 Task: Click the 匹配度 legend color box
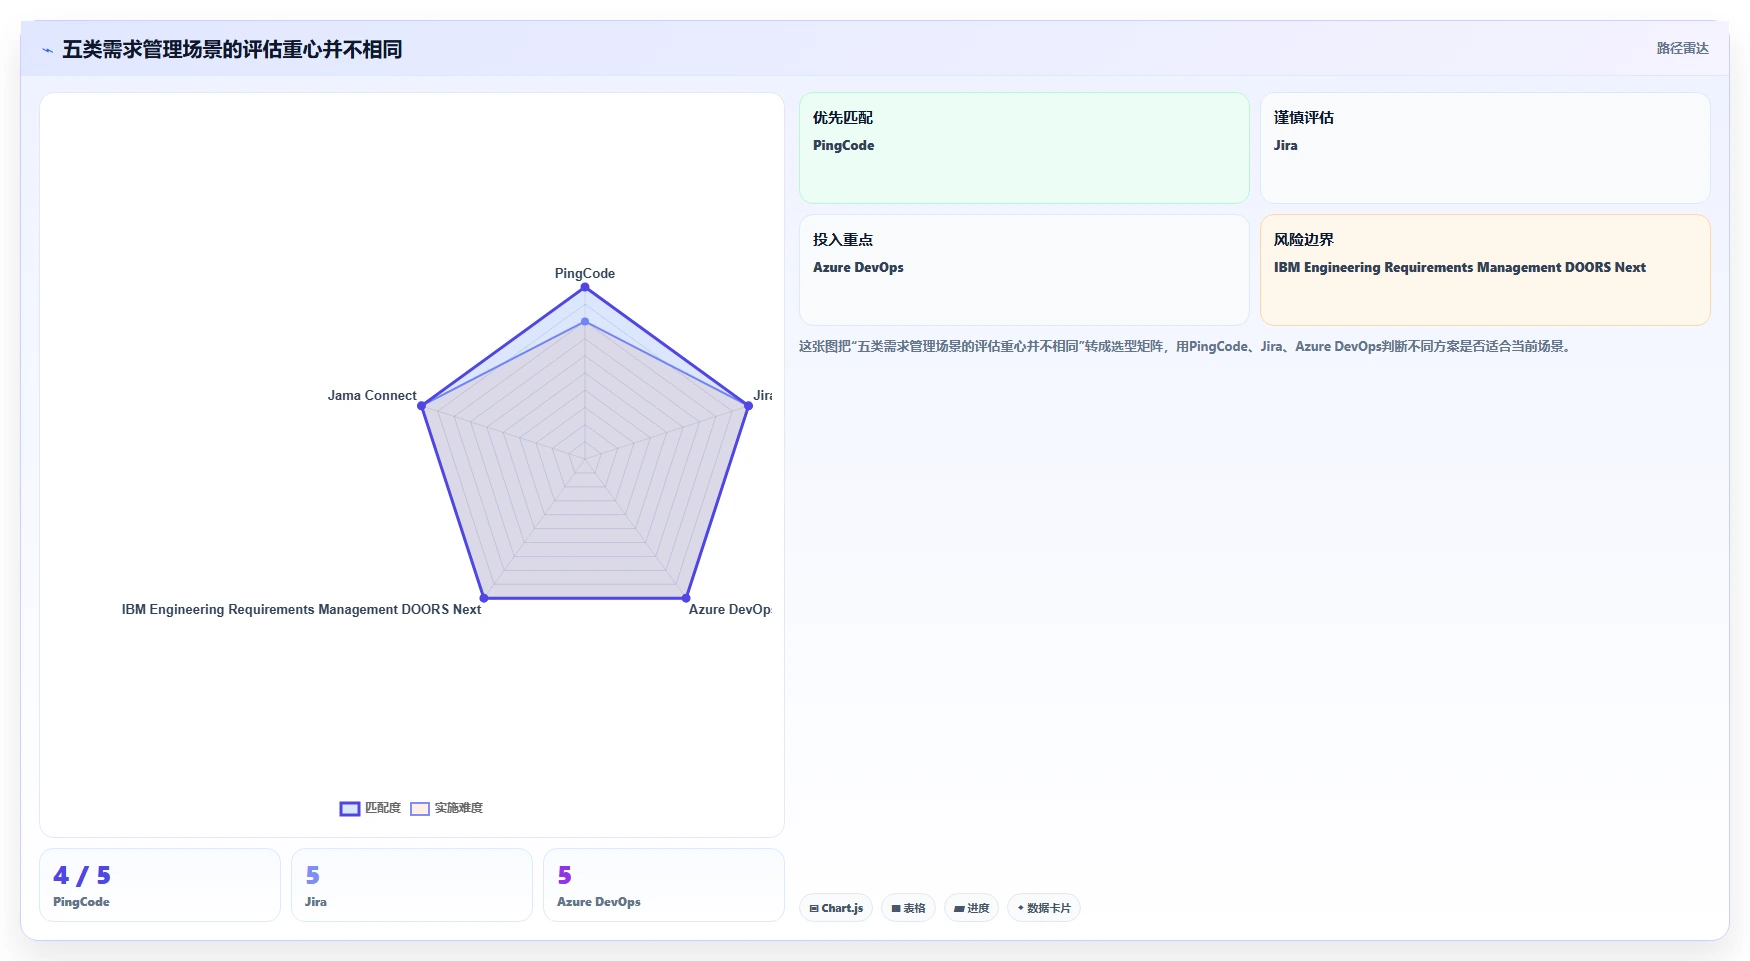point(350,809)
